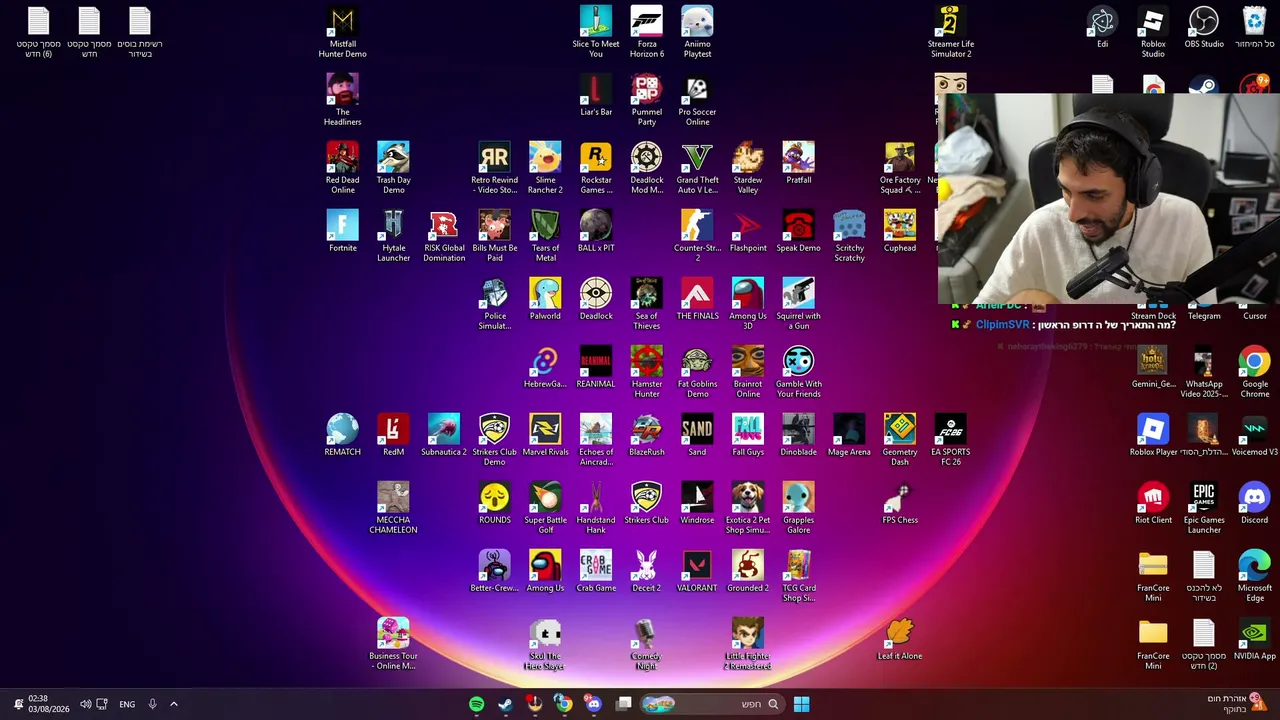Select the Pro Soccer Online icon
Screen dimensions: 1280x720
[697, 100]
